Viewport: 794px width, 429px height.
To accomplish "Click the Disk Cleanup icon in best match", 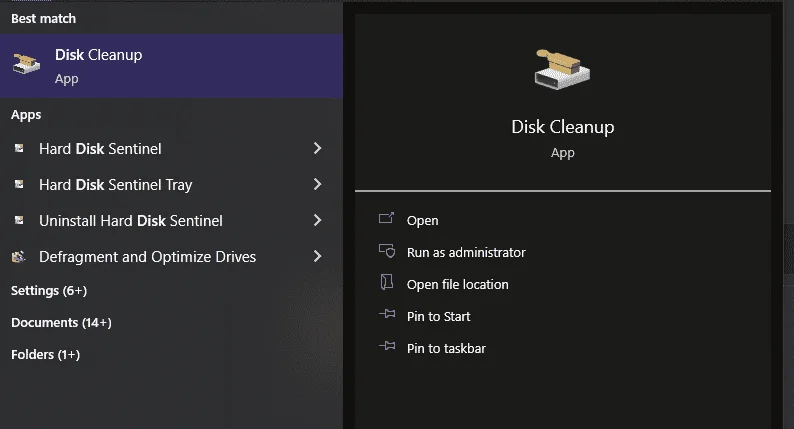I will [x=26, y=64].
